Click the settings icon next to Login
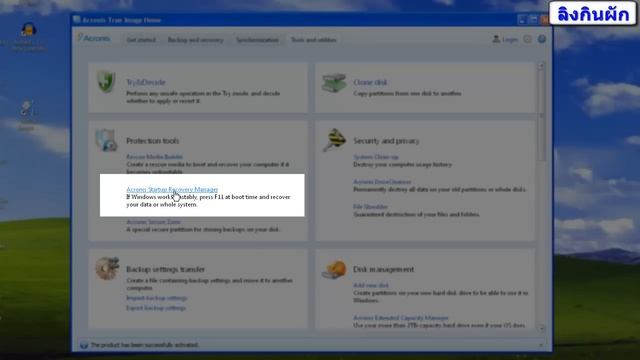Image resolution: width=640 pixels, height=360 pixels. [527, 39]
